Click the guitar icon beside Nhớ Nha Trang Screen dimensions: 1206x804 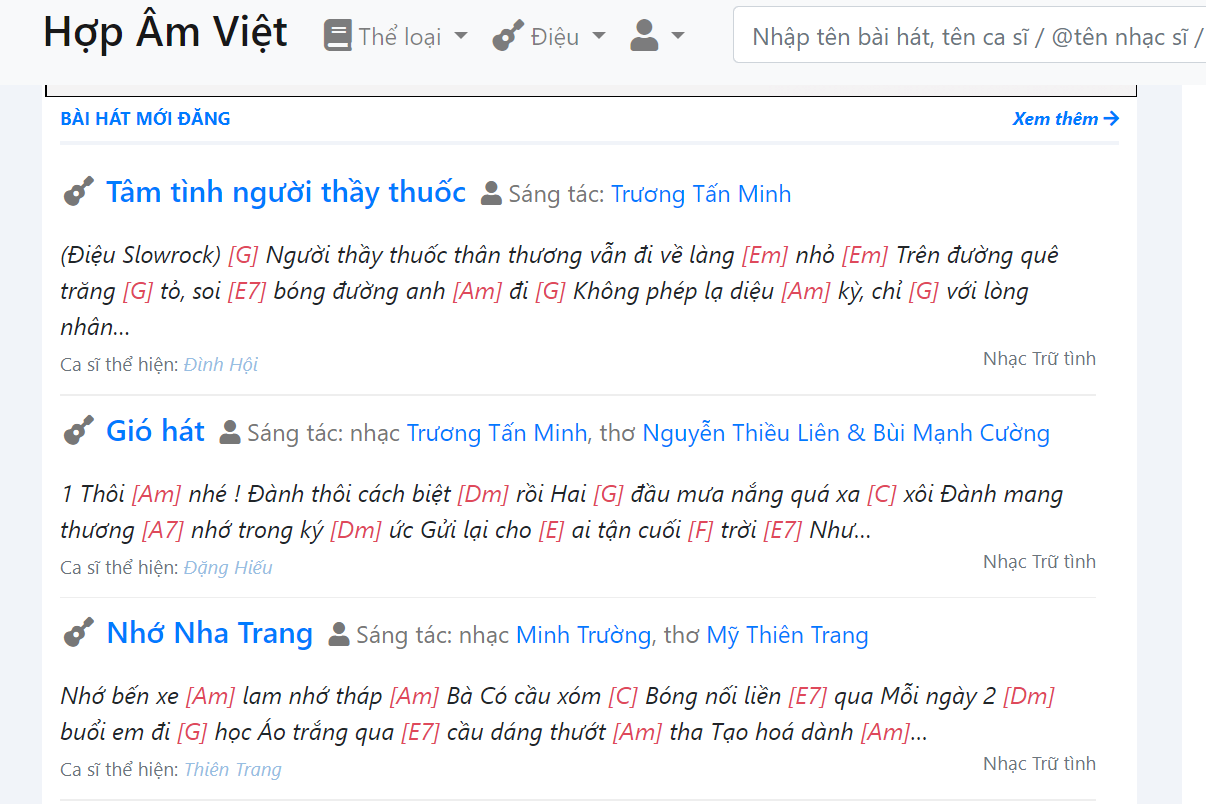(78, 633)
